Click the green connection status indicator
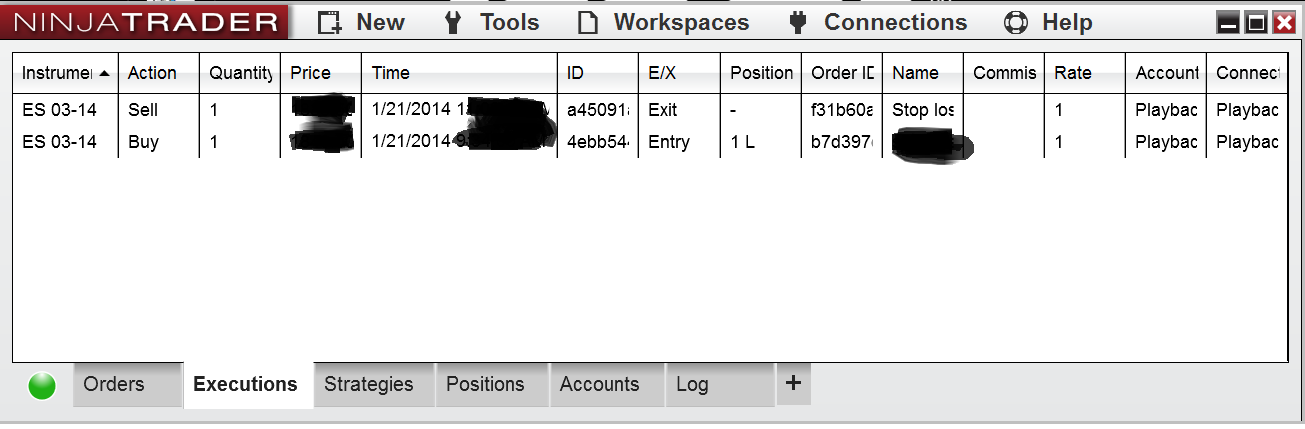 point(42,386)
